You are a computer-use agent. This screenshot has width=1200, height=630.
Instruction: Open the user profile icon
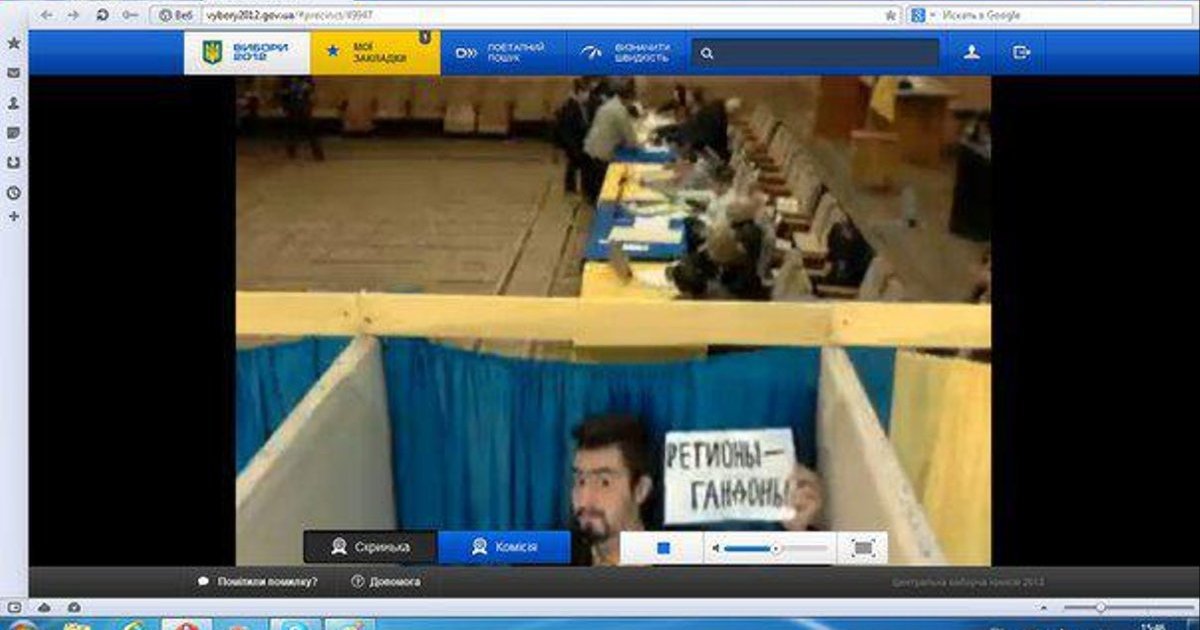tap(971, 53)
